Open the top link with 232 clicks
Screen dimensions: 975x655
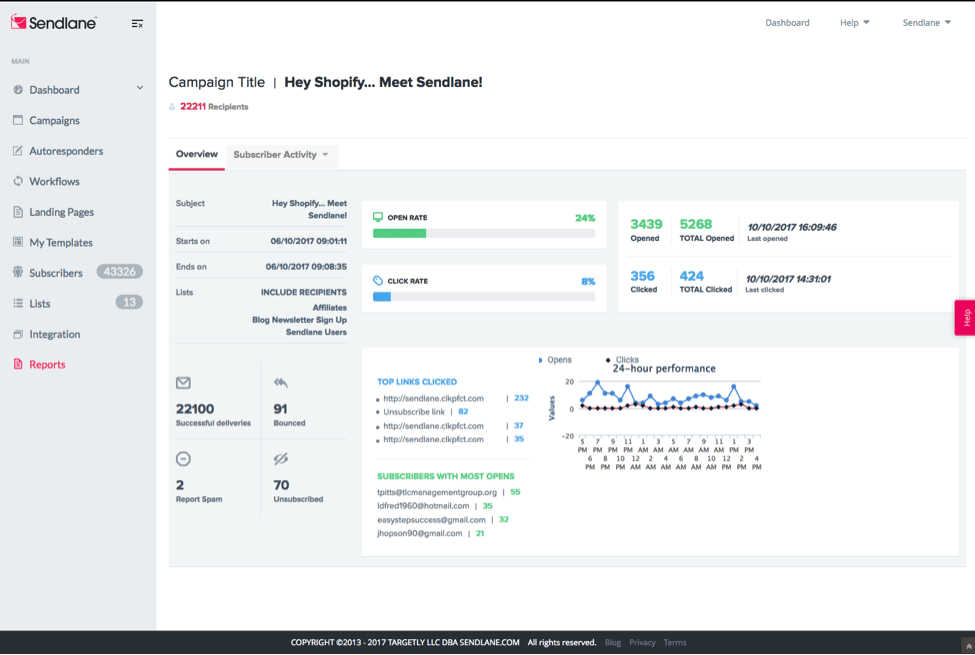click(x=433, y=398)
